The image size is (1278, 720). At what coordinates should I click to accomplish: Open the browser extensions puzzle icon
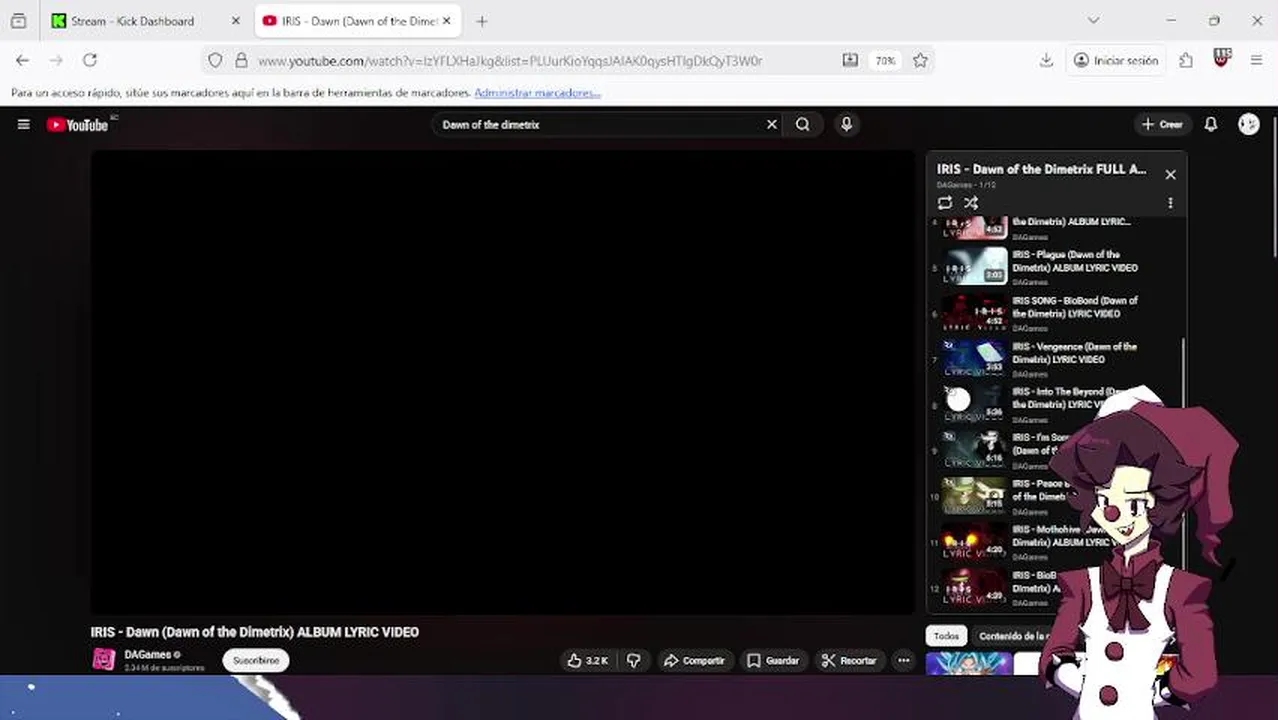point(1186,61)
